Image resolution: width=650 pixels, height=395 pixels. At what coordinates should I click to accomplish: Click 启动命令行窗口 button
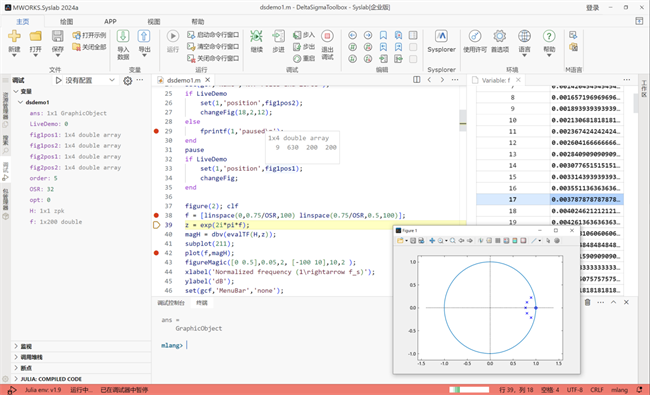tap(213, 35)
